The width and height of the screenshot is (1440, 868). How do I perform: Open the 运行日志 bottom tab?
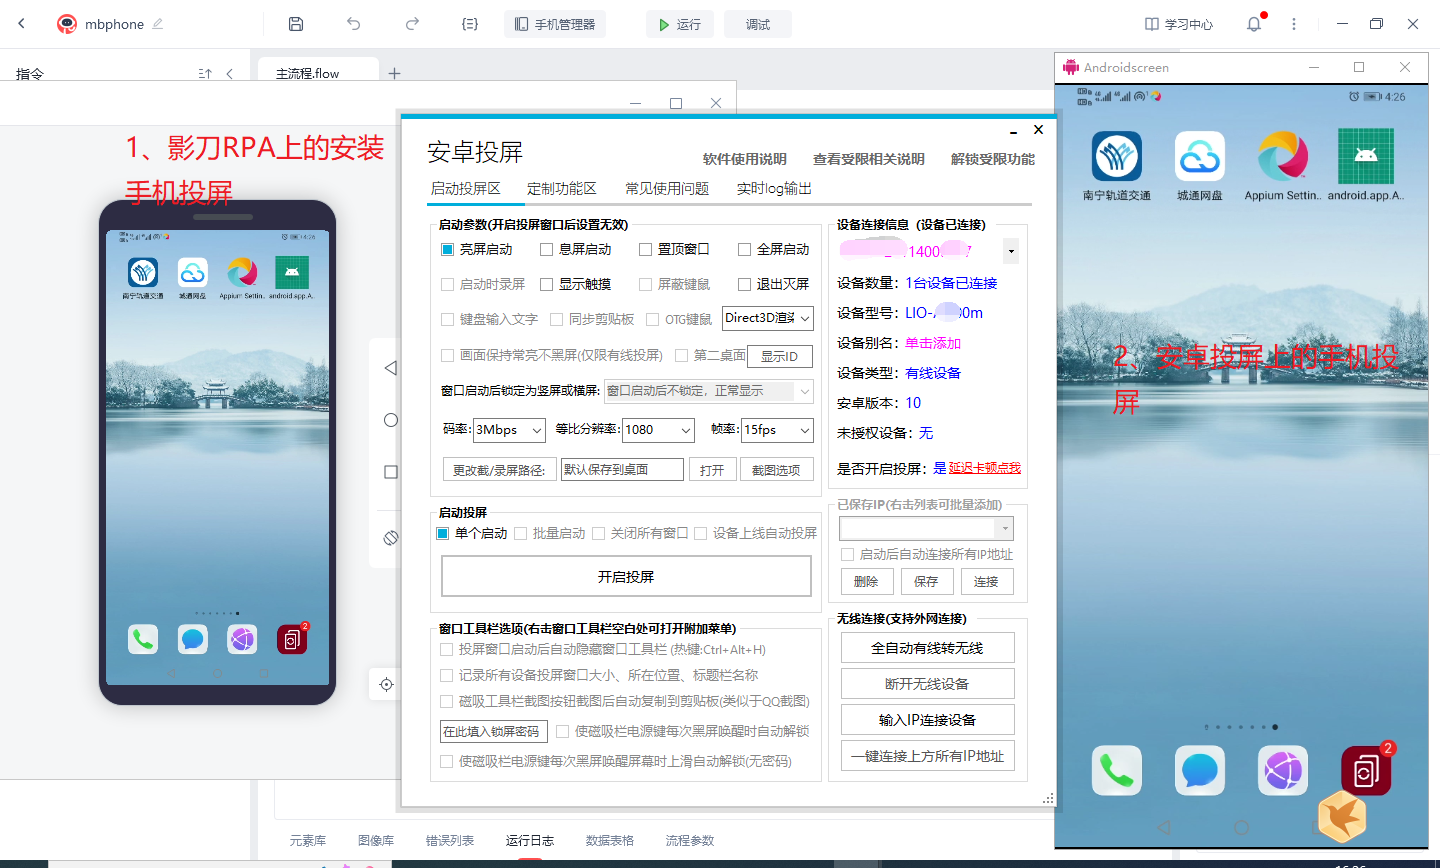[x=530, y=841]
